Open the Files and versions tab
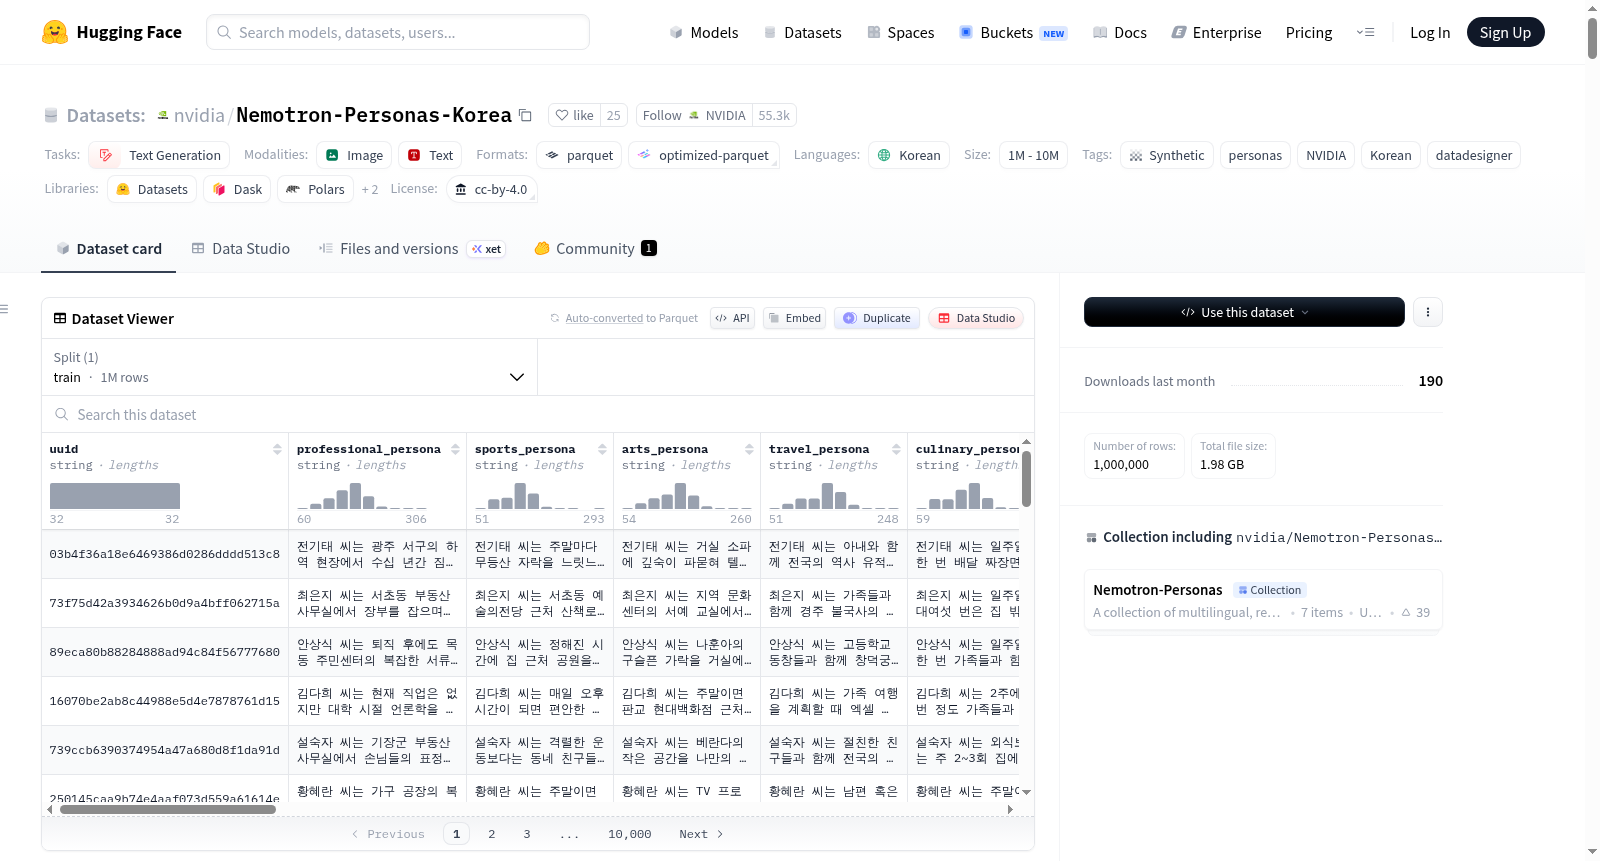 click(411, 249)
